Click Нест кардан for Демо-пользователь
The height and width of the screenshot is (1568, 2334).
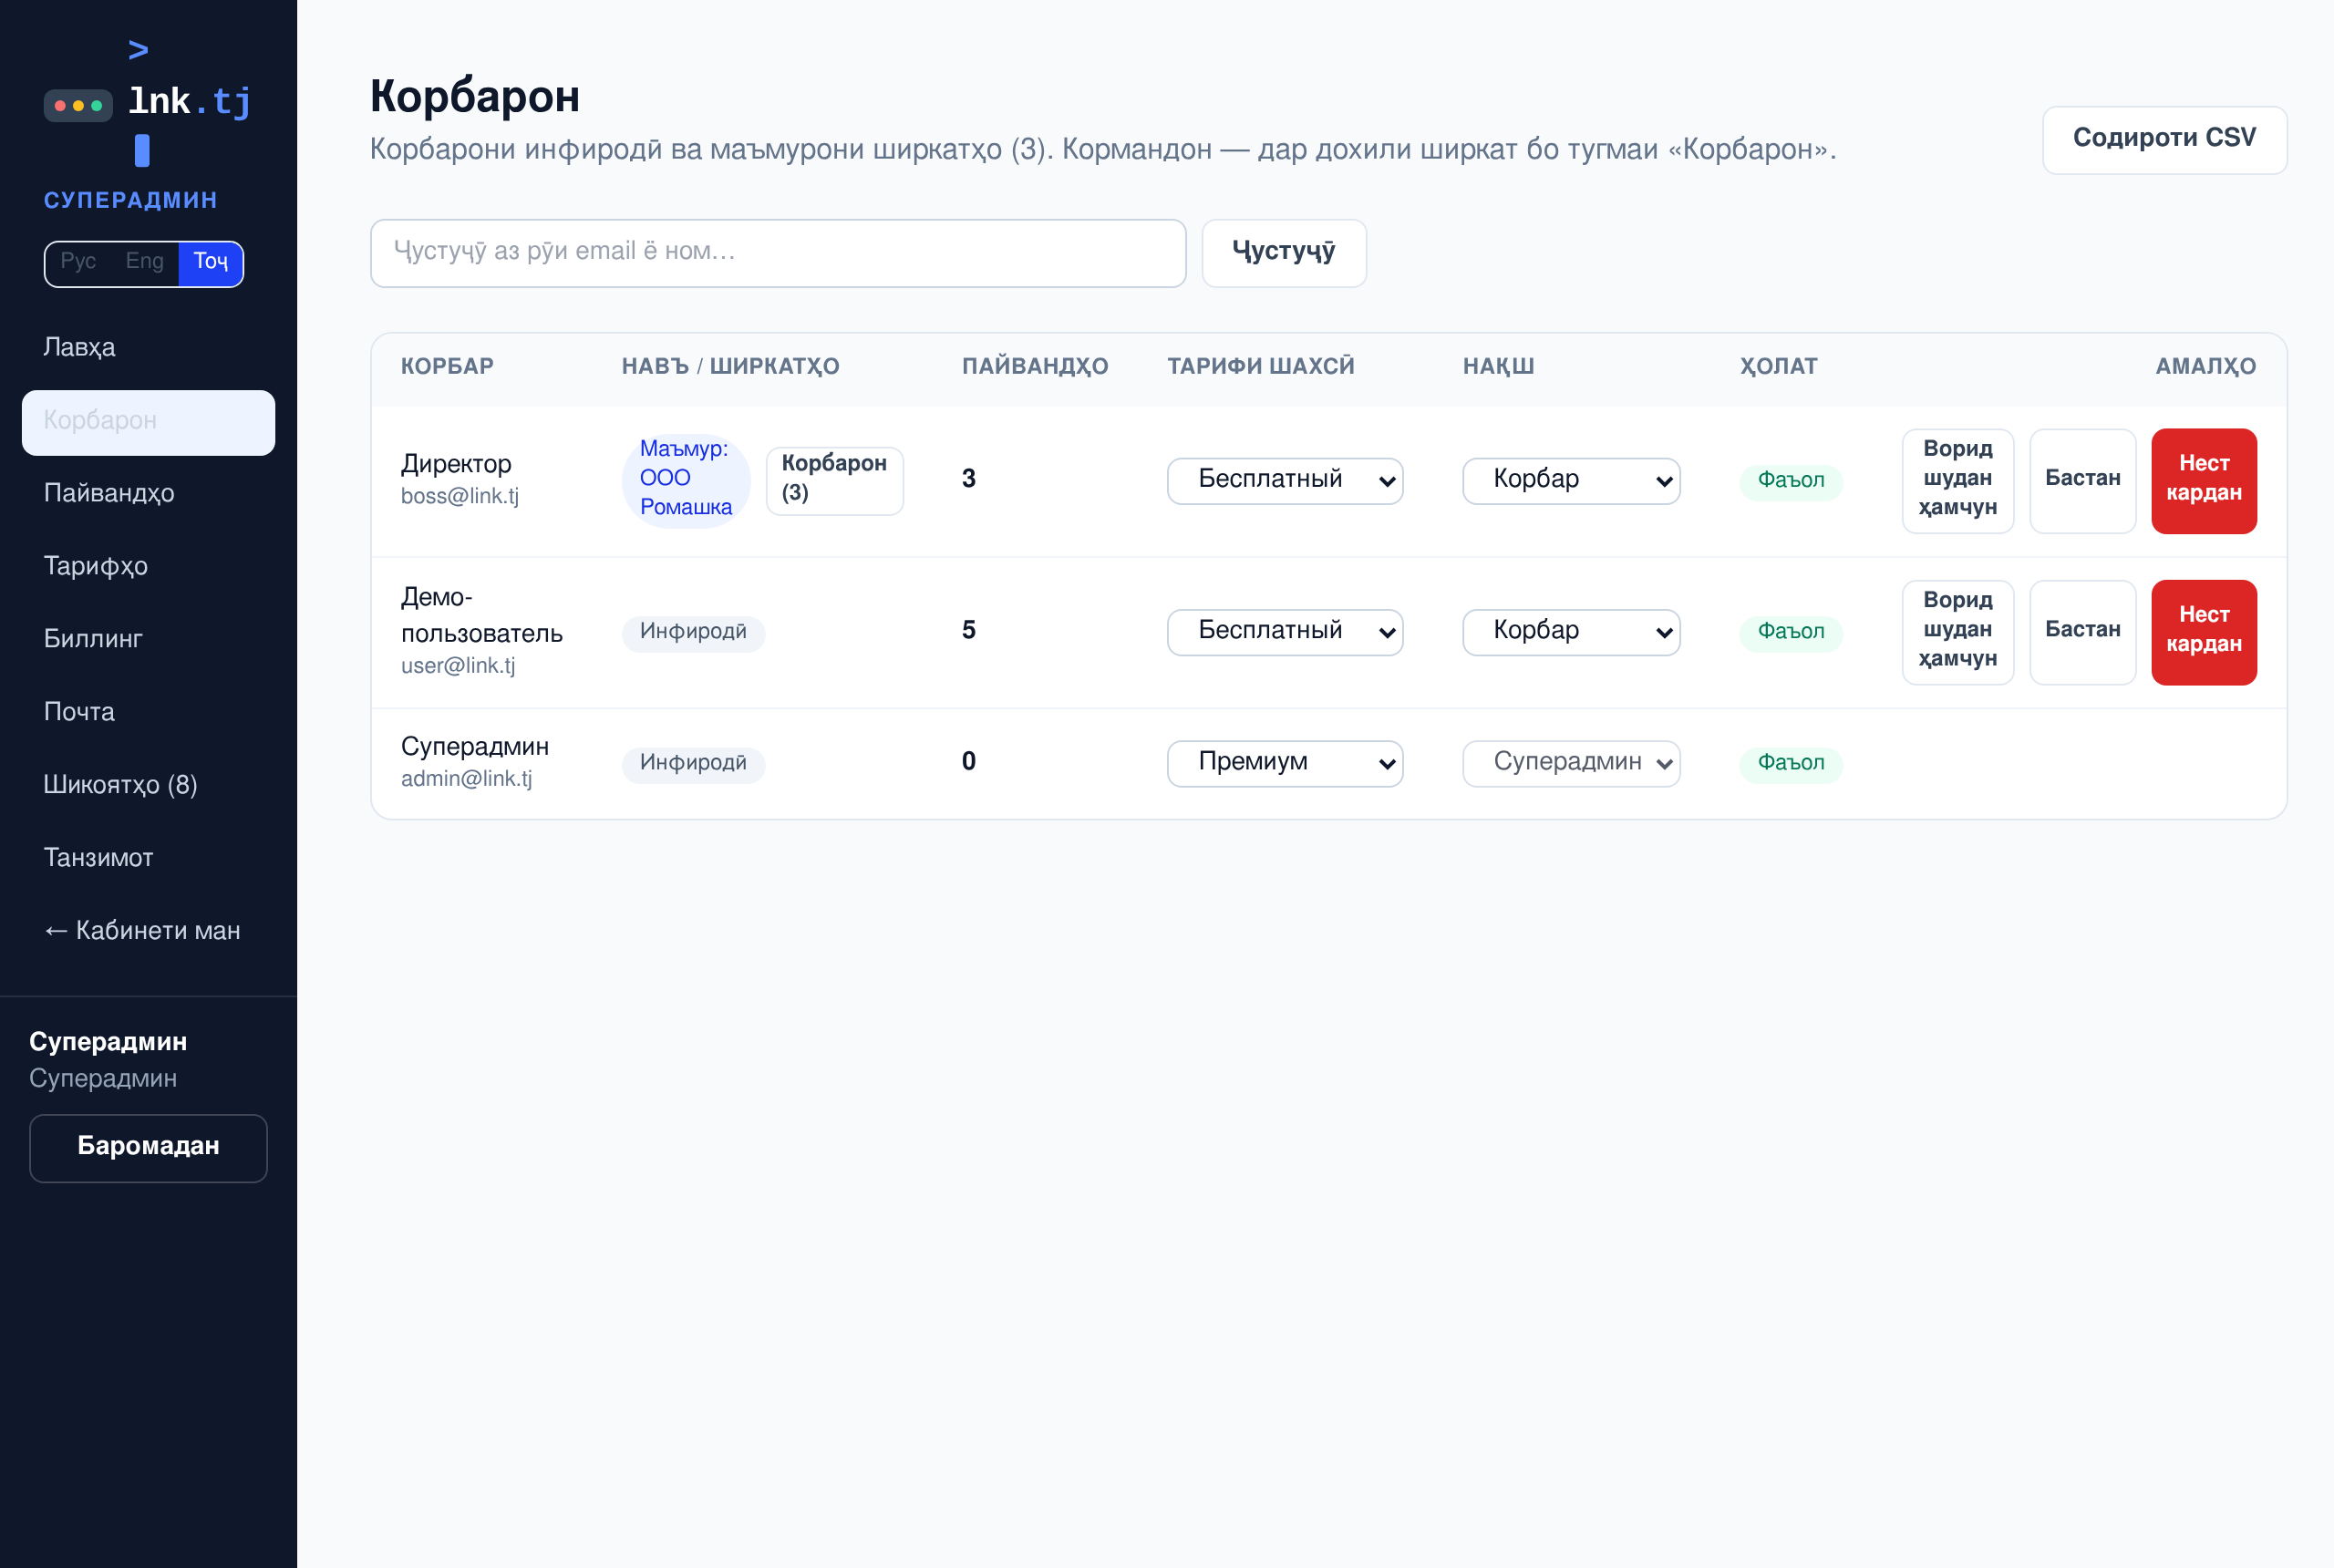click(2204, 632)
